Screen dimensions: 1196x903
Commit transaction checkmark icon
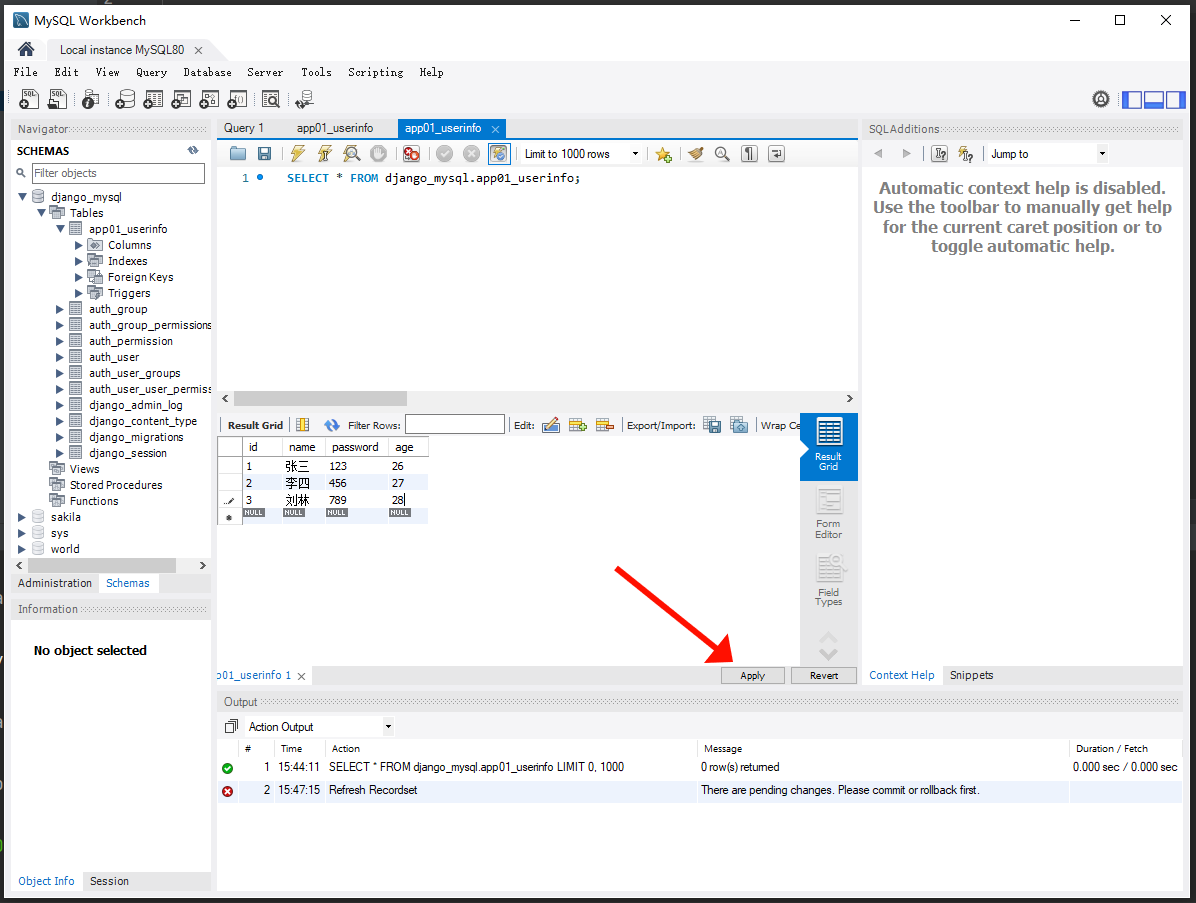[x=445, y=154]
